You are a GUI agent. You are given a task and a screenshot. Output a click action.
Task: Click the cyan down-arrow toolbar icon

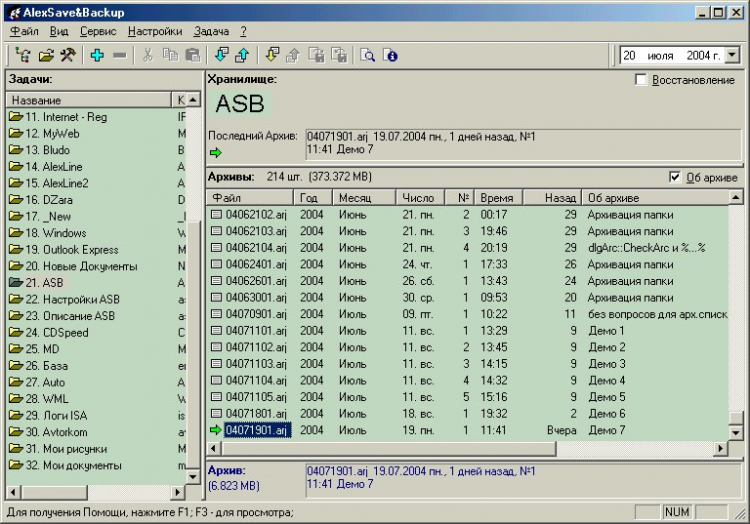click(x=222, y=56)
